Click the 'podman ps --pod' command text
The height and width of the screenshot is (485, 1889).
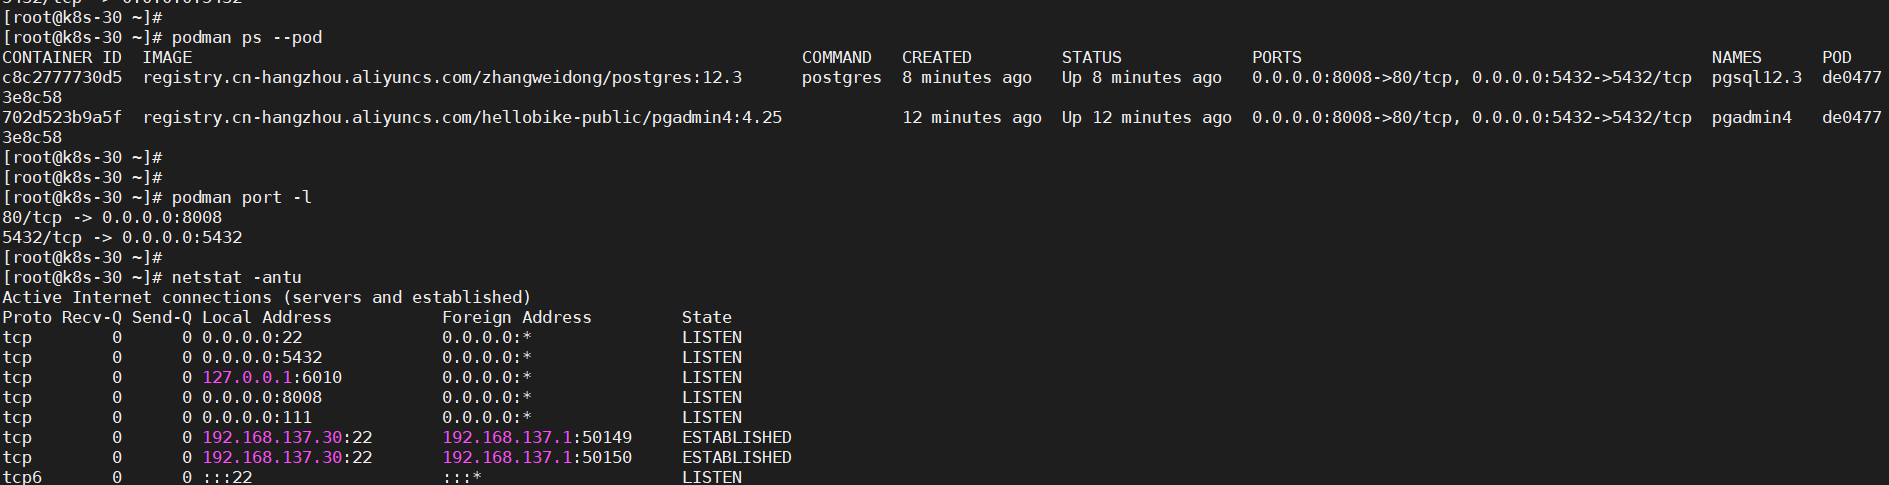click(x=247, y=37)
